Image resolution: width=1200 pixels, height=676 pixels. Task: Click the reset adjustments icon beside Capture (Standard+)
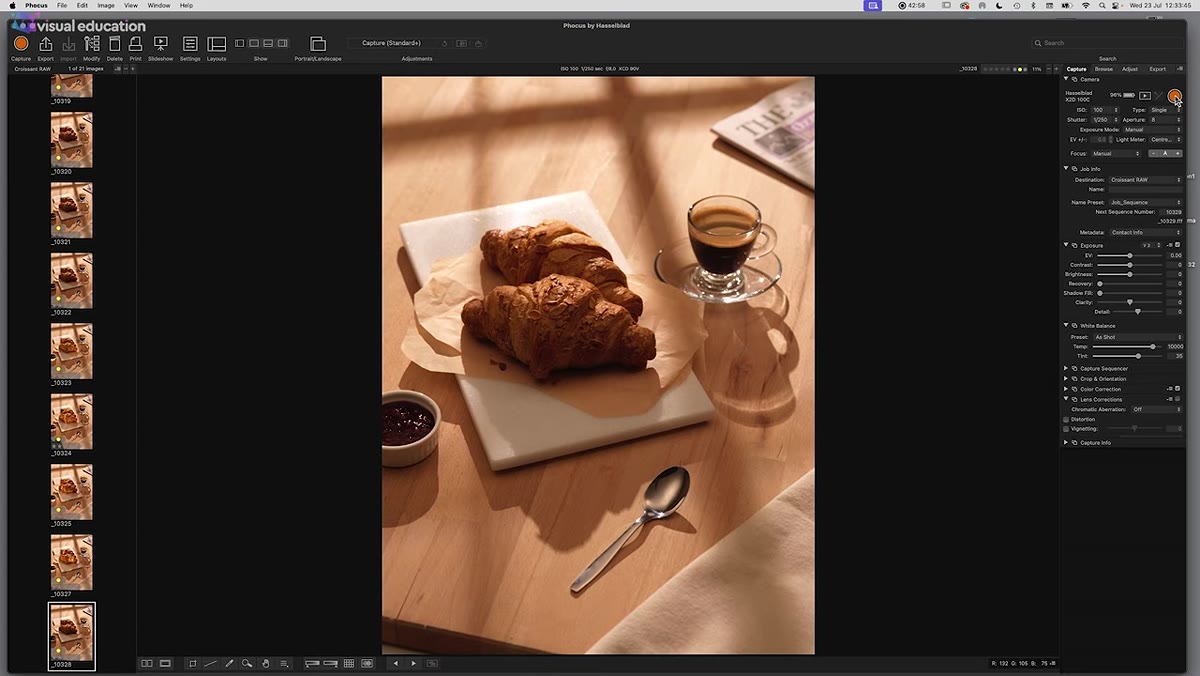[x=445, y=43]
